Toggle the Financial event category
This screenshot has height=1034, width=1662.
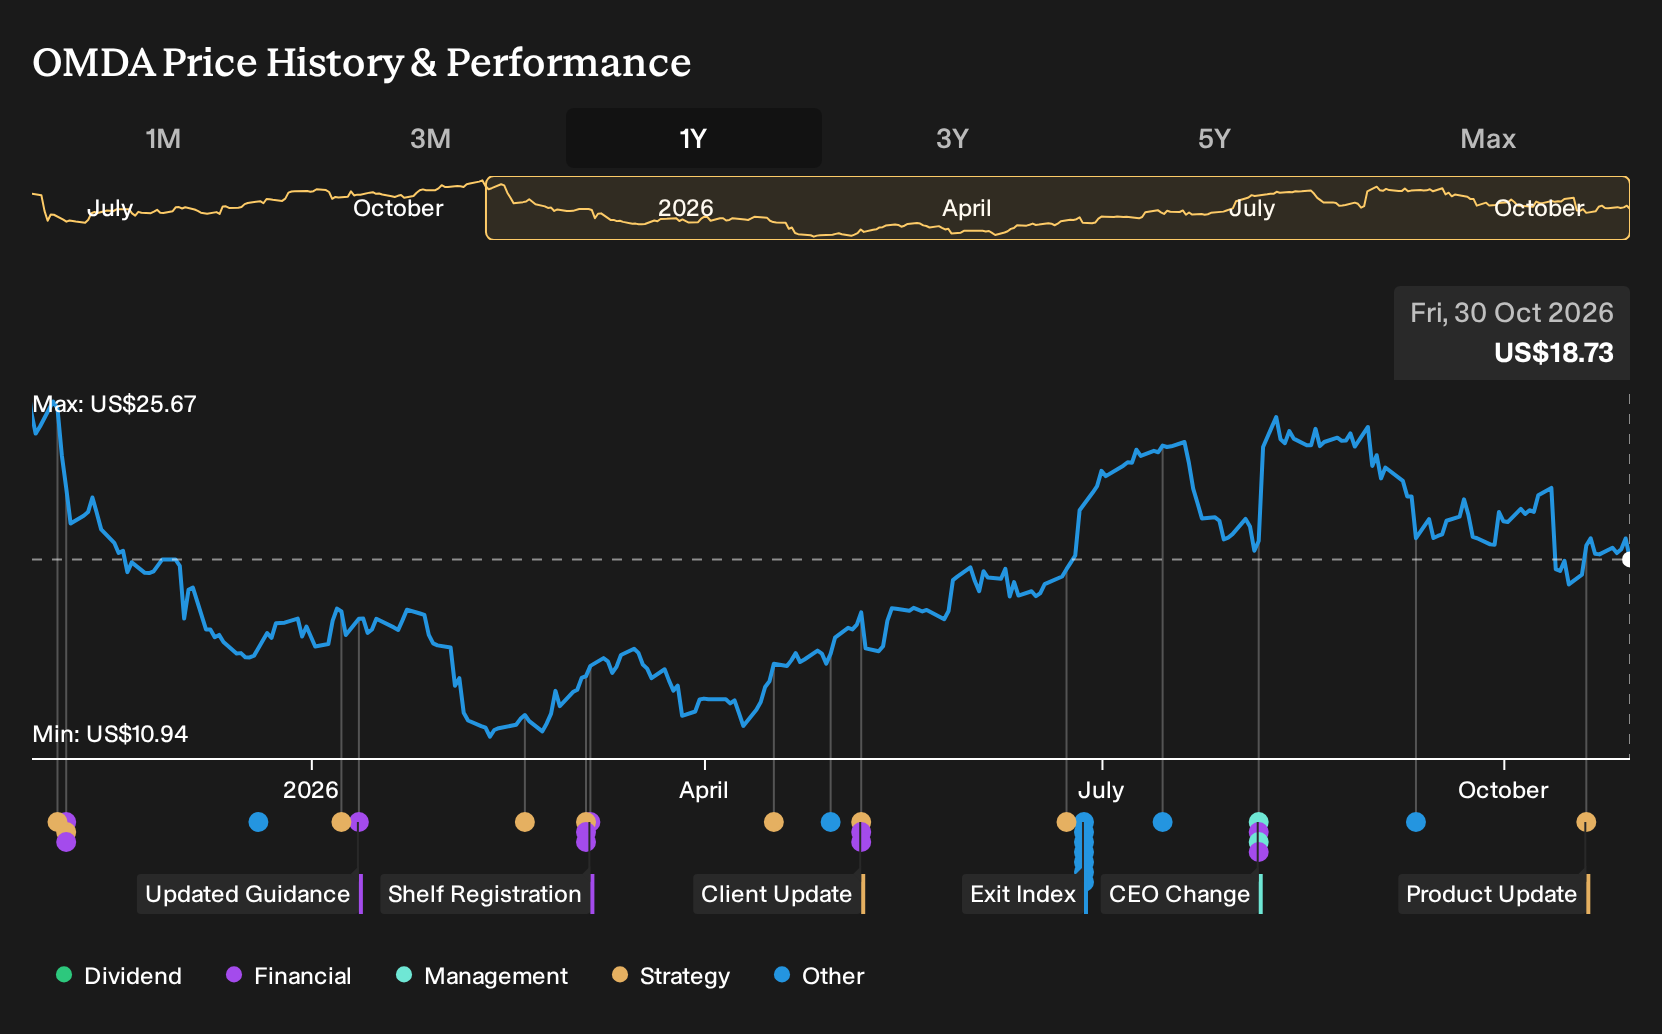288,975
